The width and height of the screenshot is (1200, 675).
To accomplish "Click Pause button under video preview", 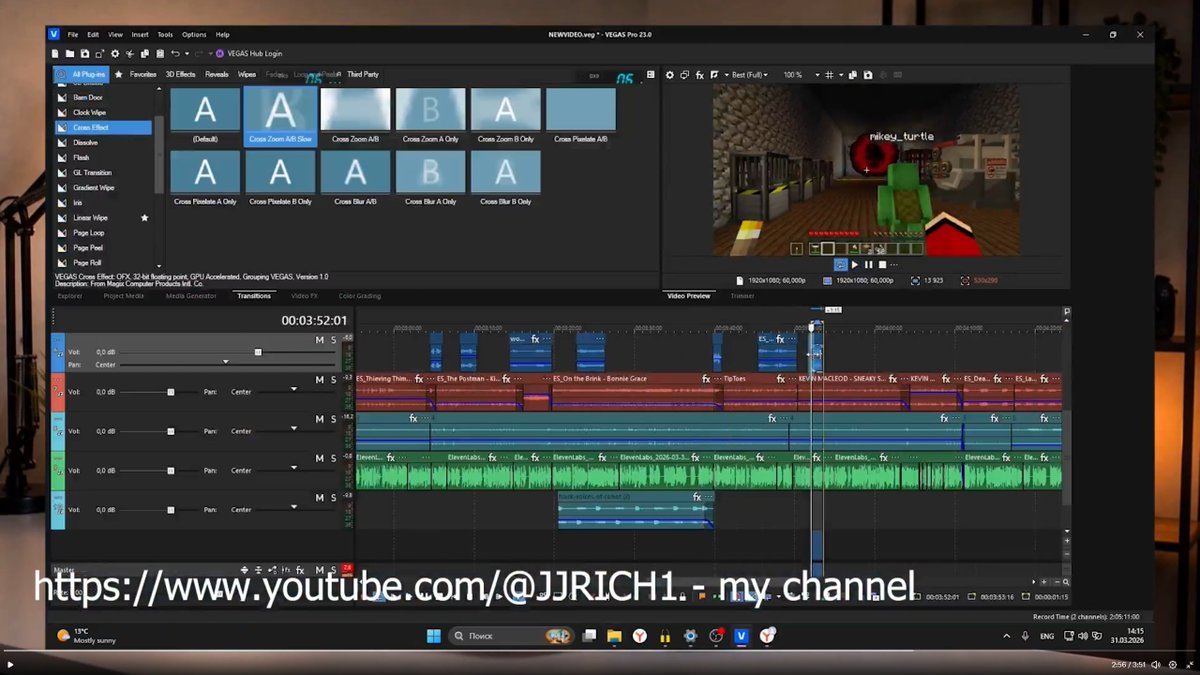I will (x=868, y=265).
